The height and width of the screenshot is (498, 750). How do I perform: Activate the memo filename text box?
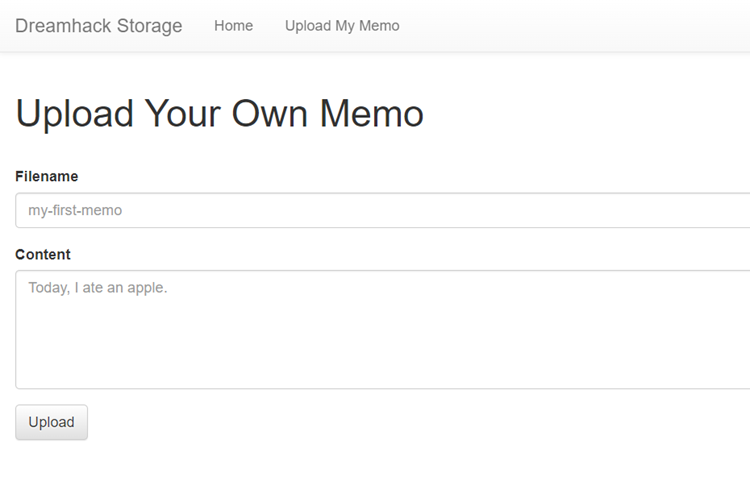(x=380, y=211)
